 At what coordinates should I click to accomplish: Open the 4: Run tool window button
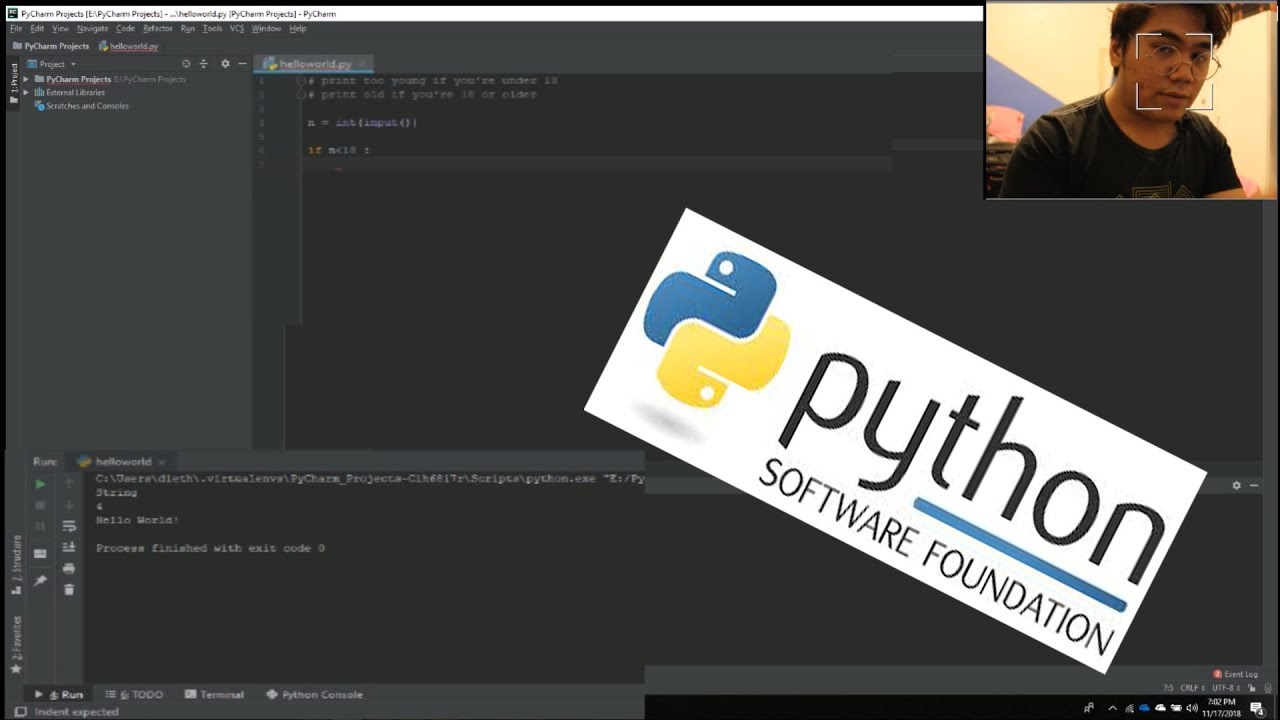coord(60,694)
